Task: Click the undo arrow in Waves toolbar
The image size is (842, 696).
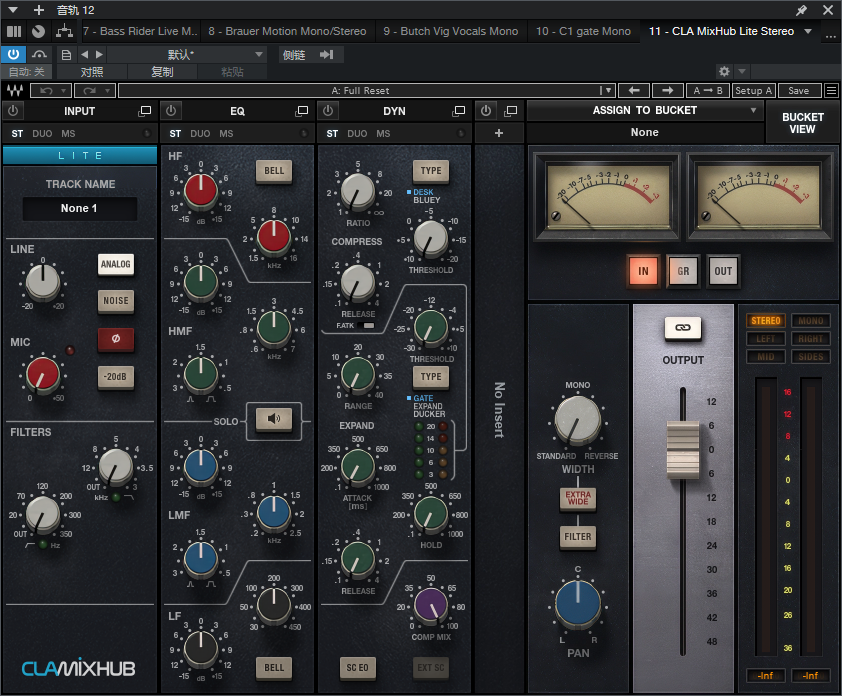Action: (46, 91)
